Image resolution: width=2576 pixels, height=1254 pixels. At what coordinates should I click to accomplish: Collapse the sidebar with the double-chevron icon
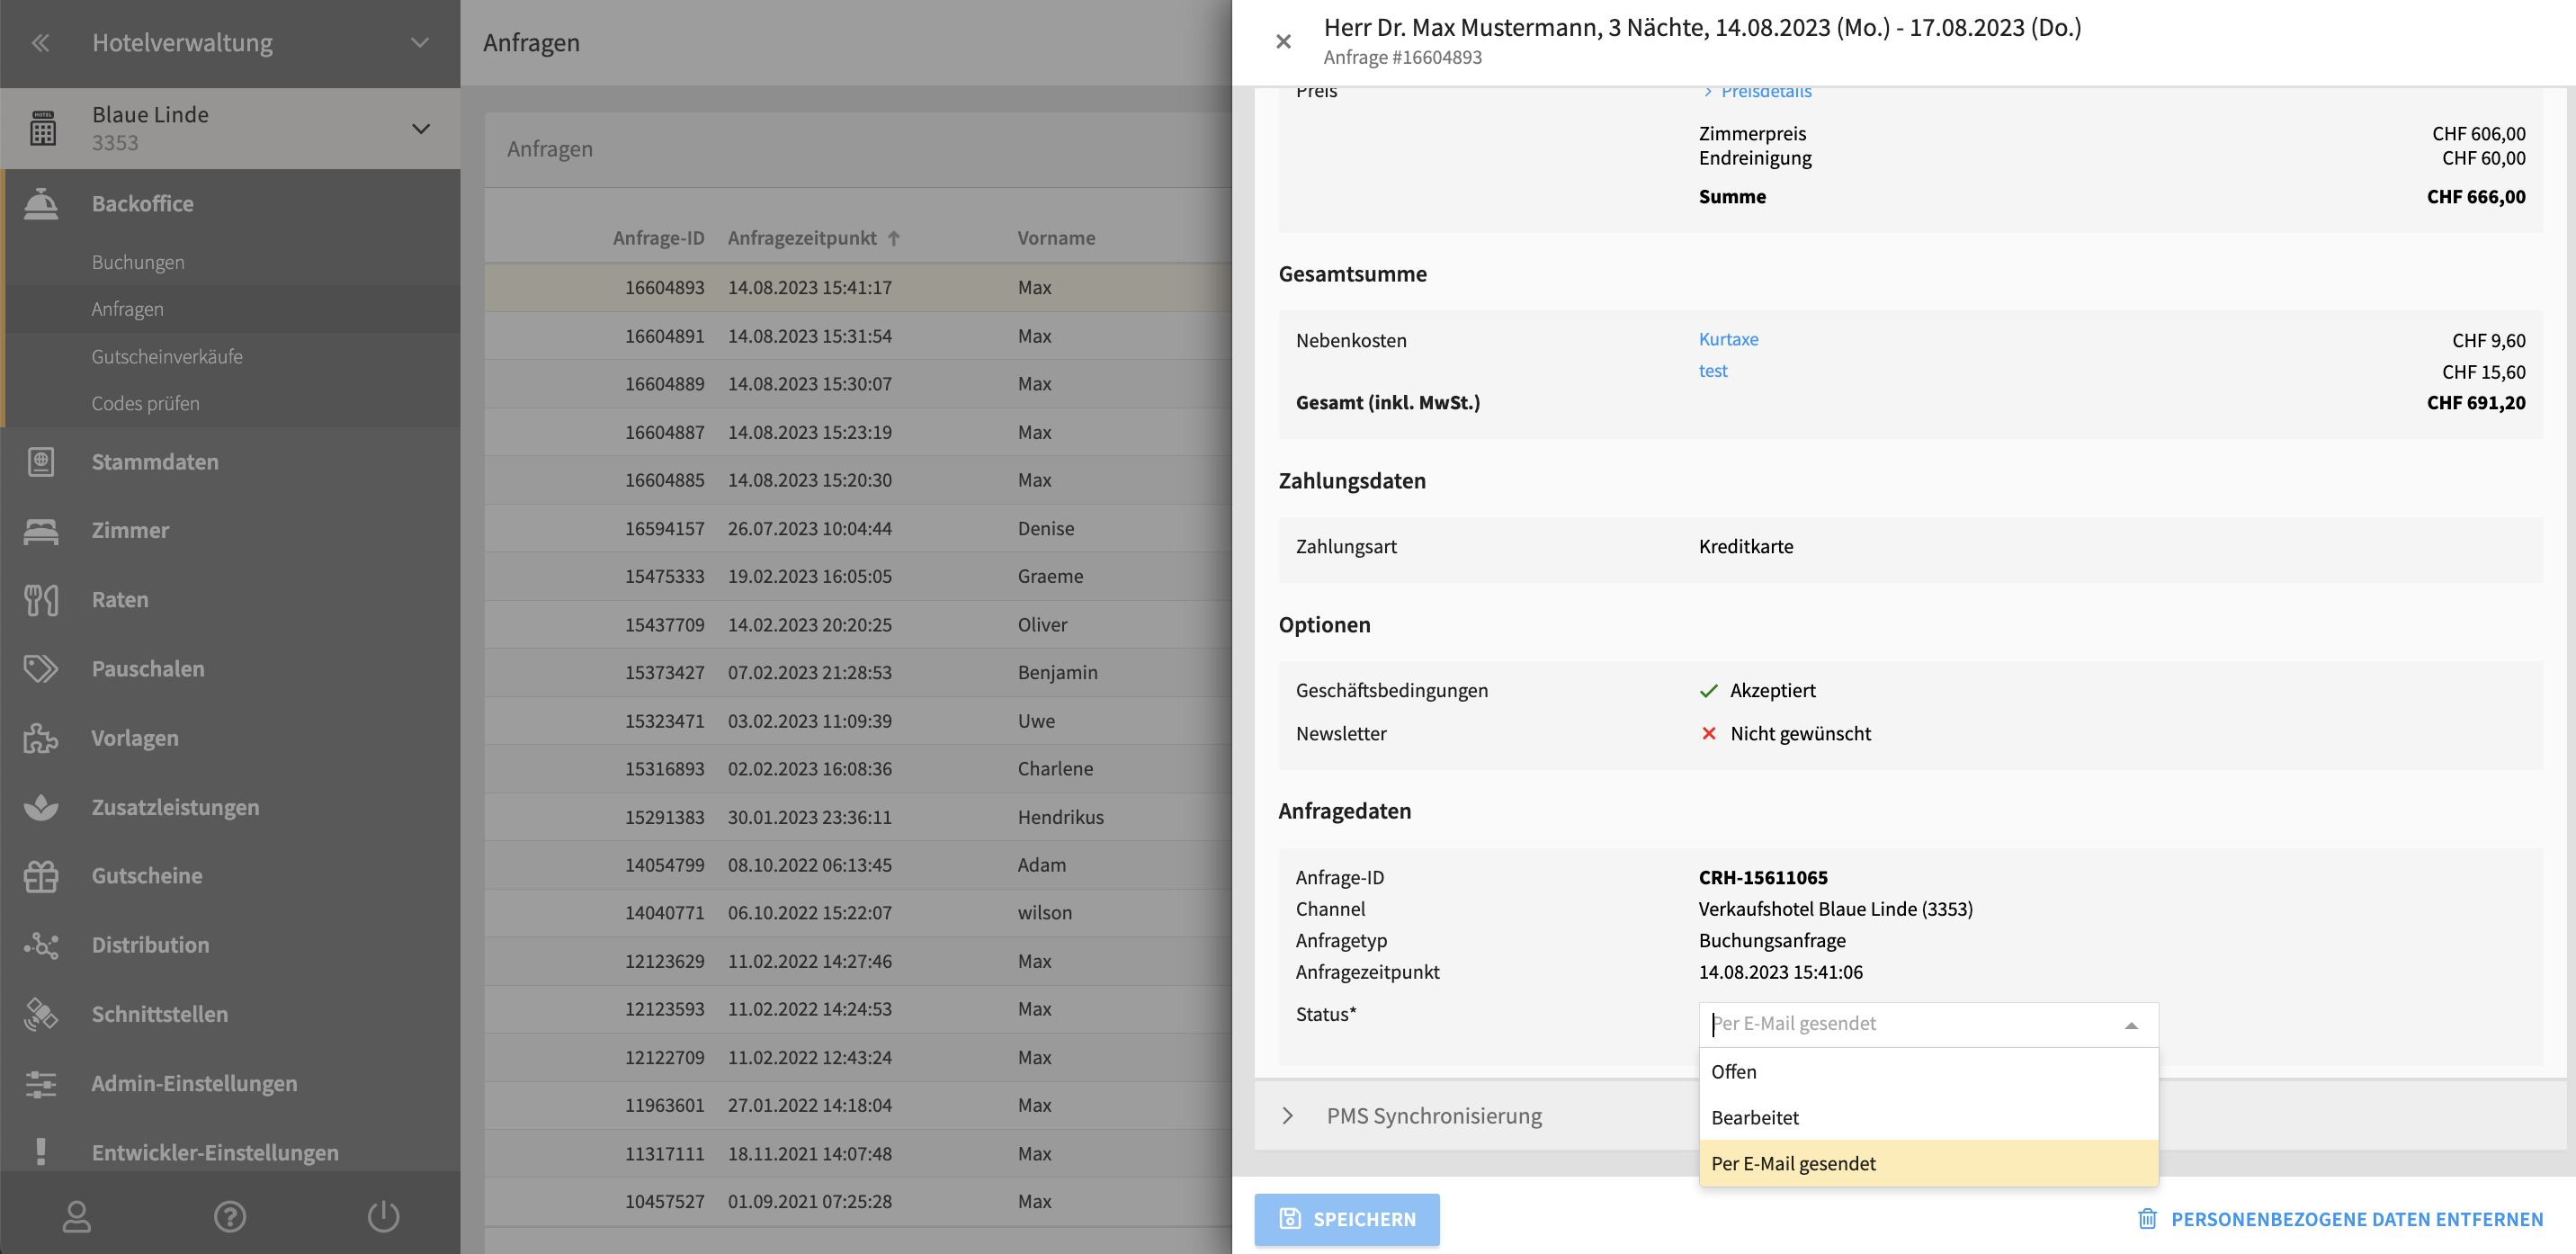pos(40,42)
